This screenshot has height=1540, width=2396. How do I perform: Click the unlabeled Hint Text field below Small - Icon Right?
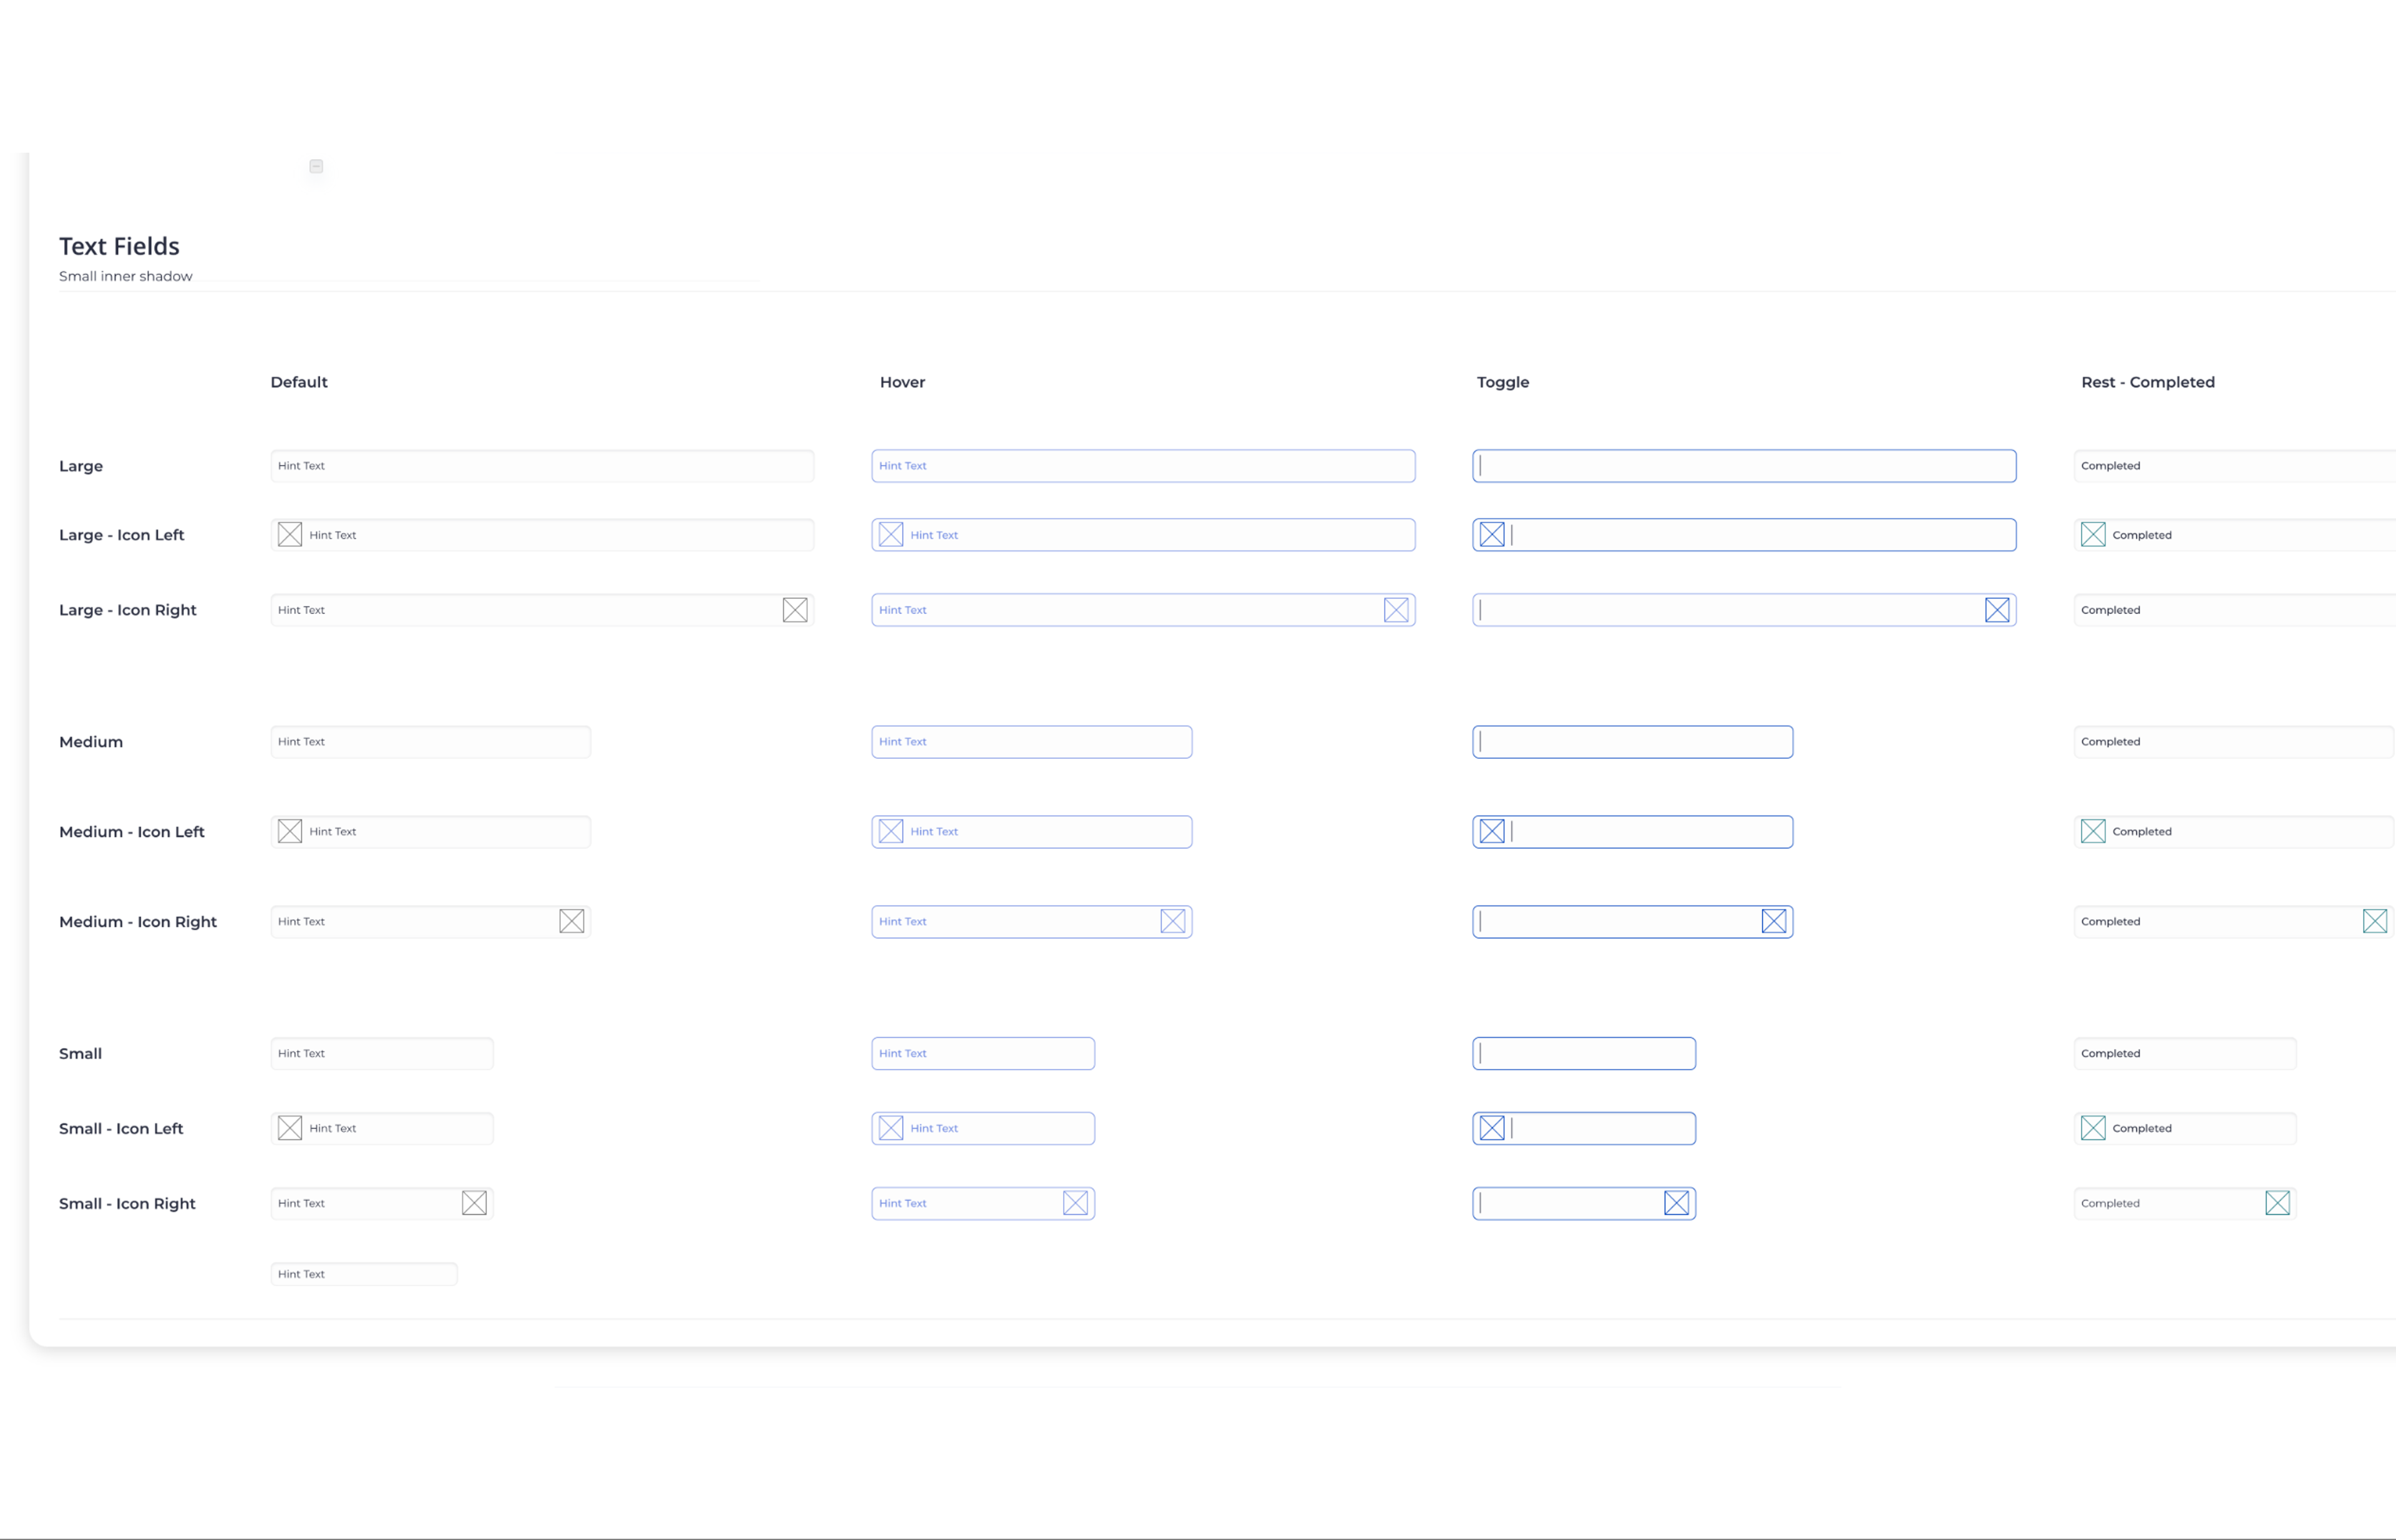tap(364, 1275)
